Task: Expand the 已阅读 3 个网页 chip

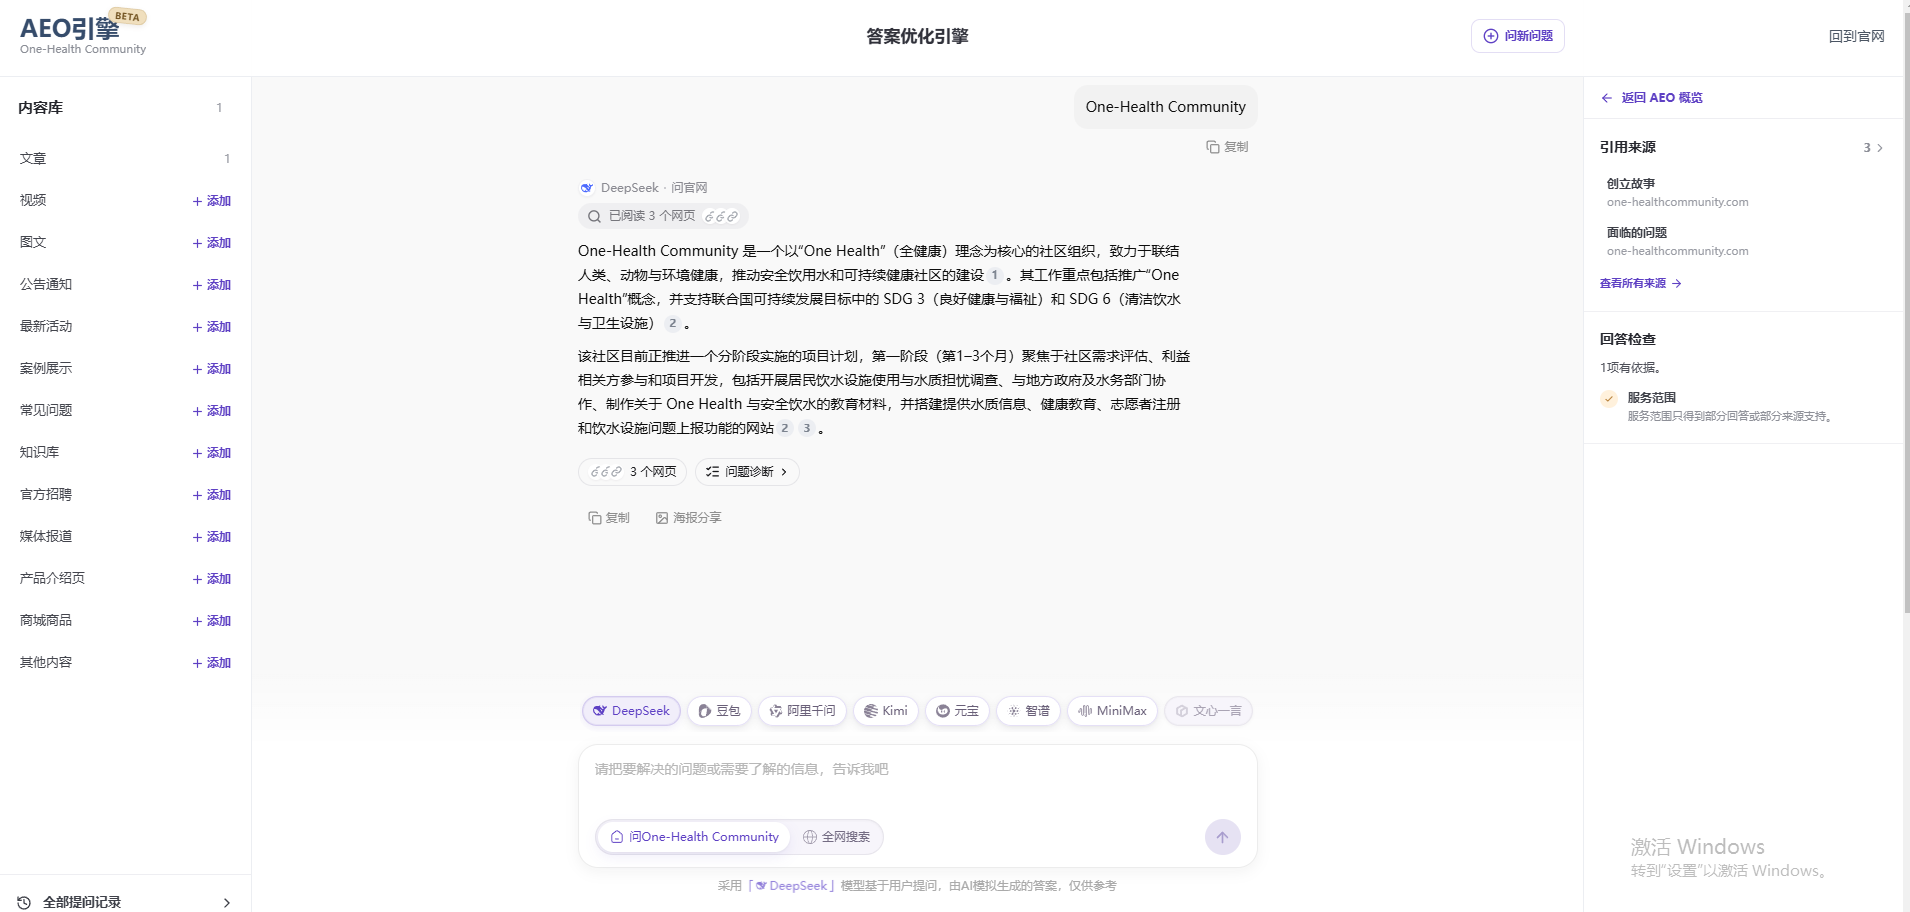Action: [662, 216]
